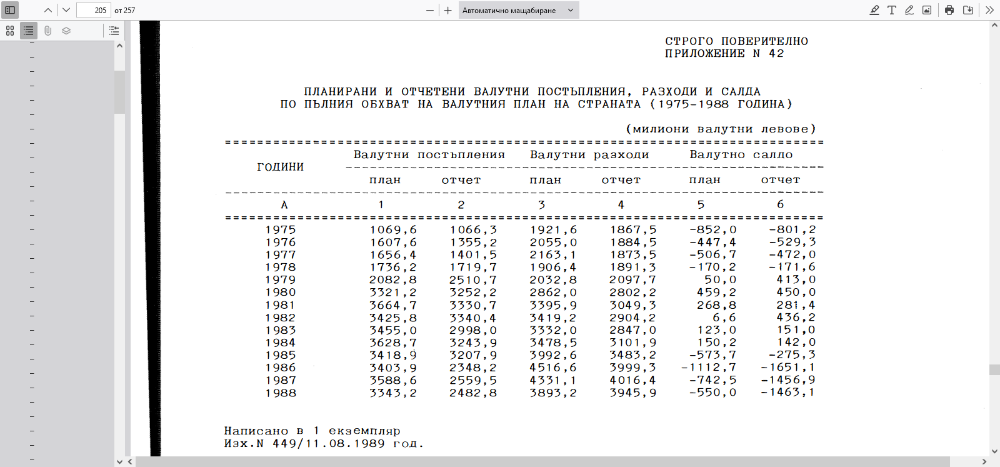
Task: Click 'Валутни постъпления' header
Action: pos(429,155)
